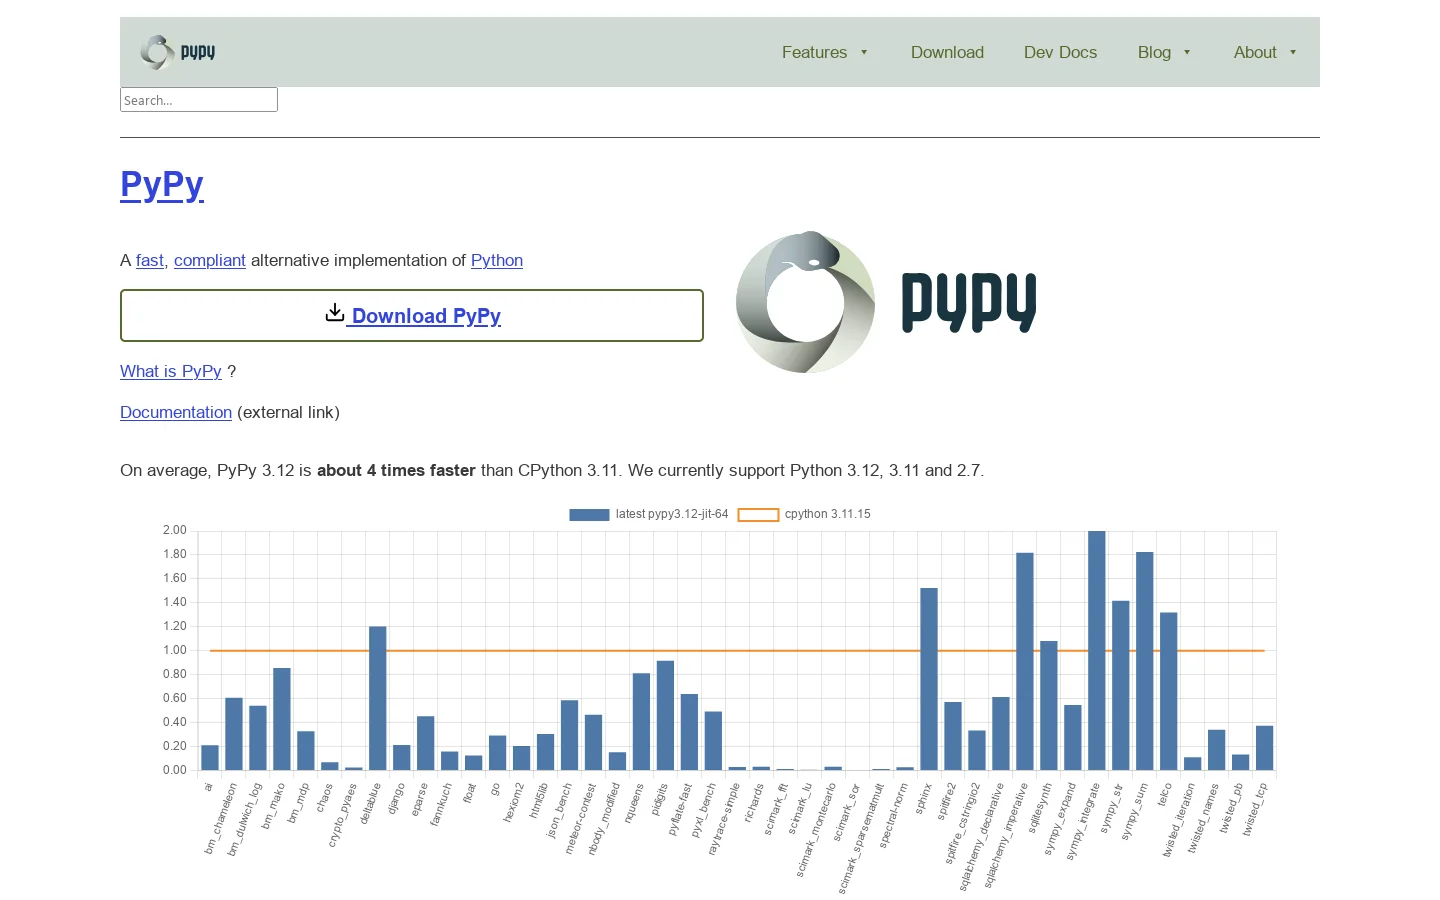
Task: Click the sphinx bar in the chart
Action: (x=929, y=679)
